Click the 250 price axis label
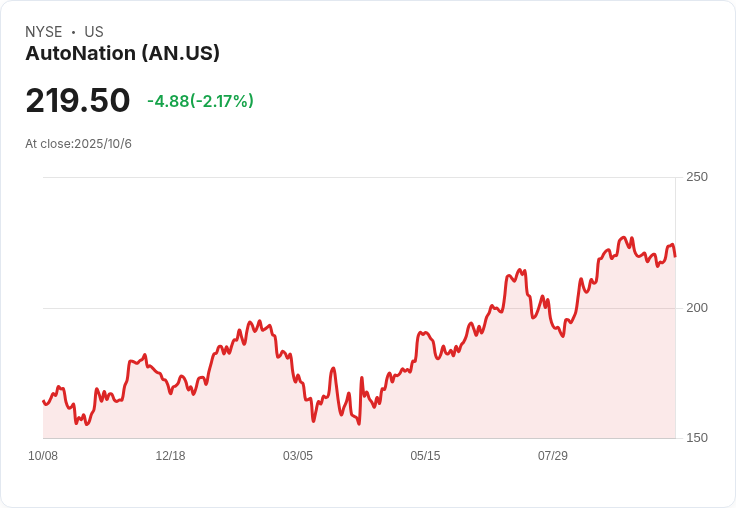Screen dimensions: 736x508 (697, 177)
